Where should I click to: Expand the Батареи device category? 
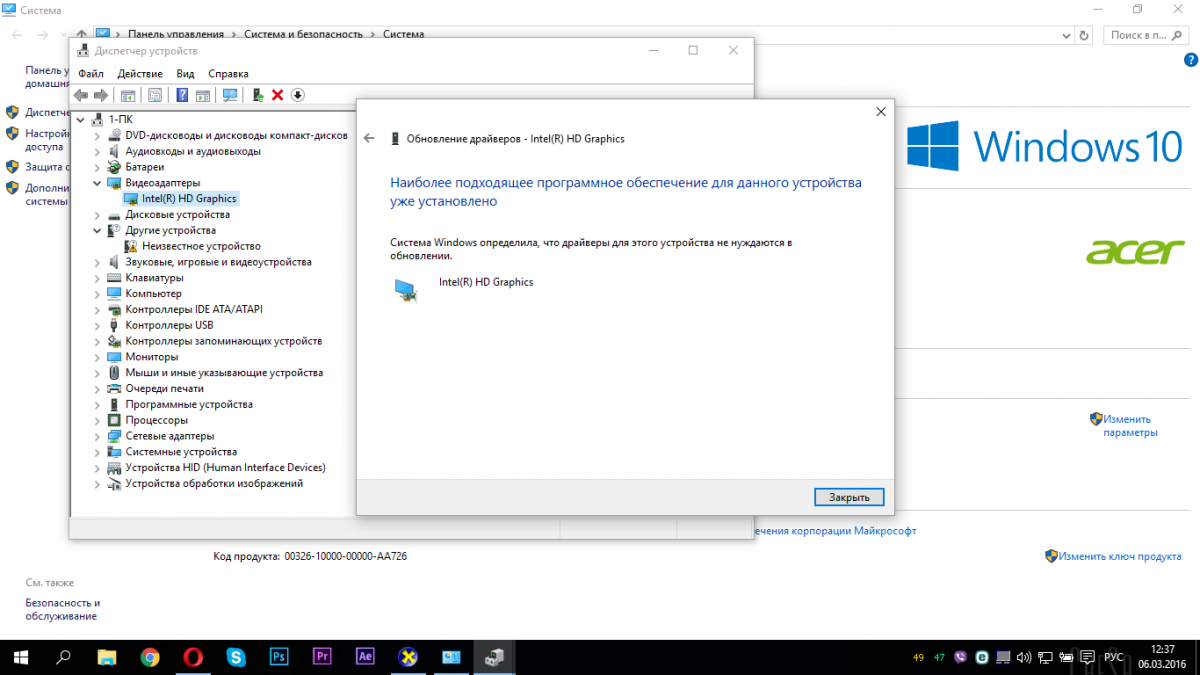click(97, 167)
